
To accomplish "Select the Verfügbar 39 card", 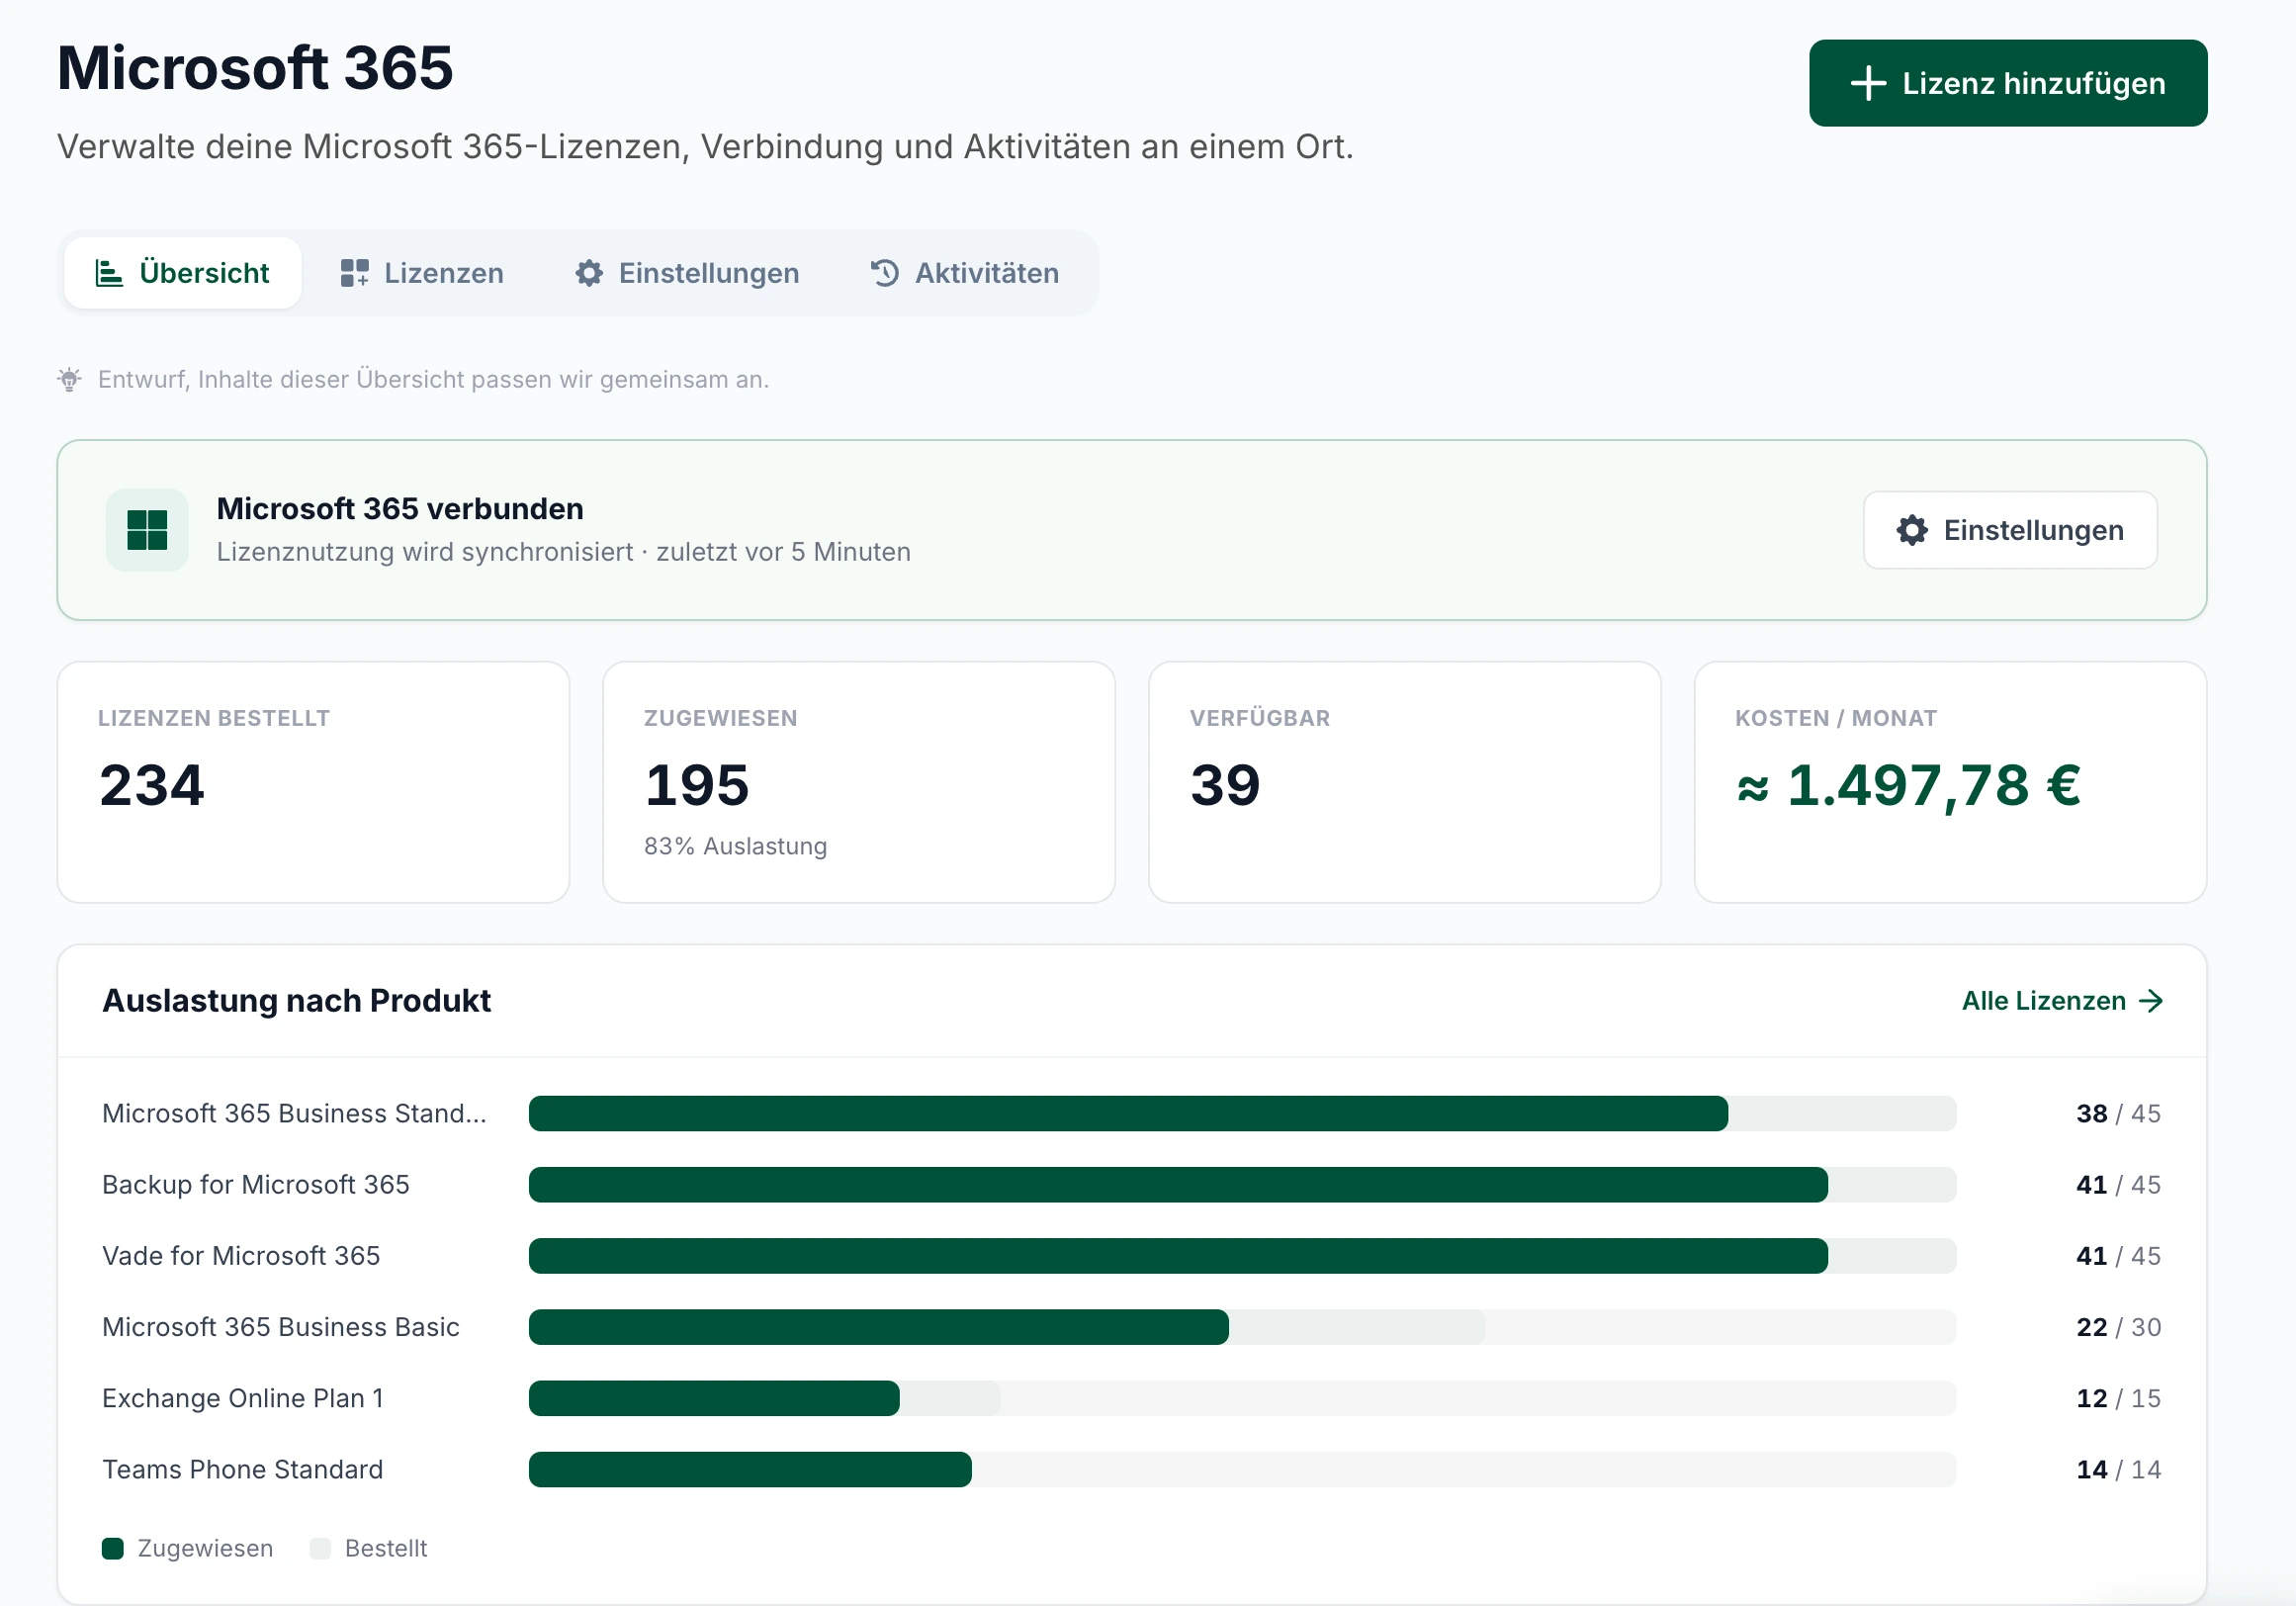I will point(1405,782).
